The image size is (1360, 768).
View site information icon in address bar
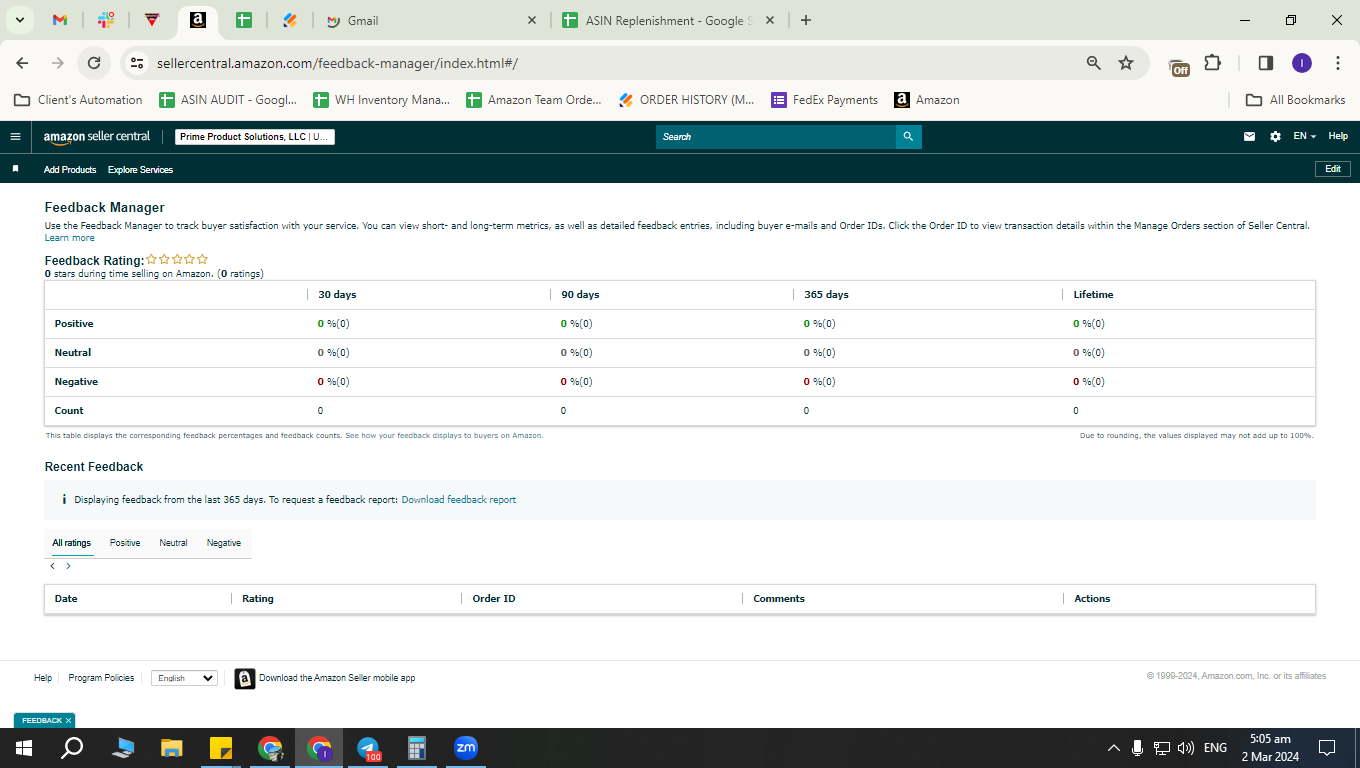[x=137, y=63]
